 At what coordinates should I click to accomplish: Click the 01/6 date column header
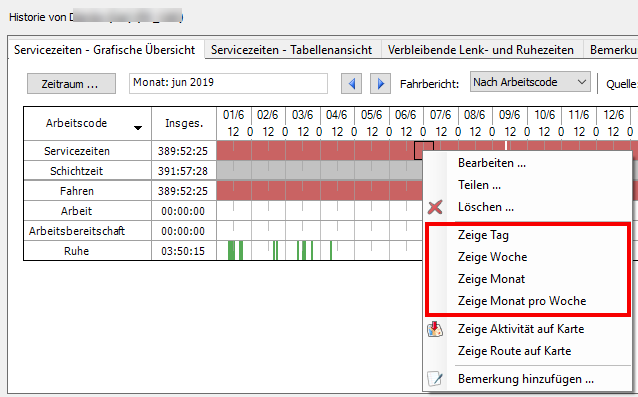click(234, 116)
